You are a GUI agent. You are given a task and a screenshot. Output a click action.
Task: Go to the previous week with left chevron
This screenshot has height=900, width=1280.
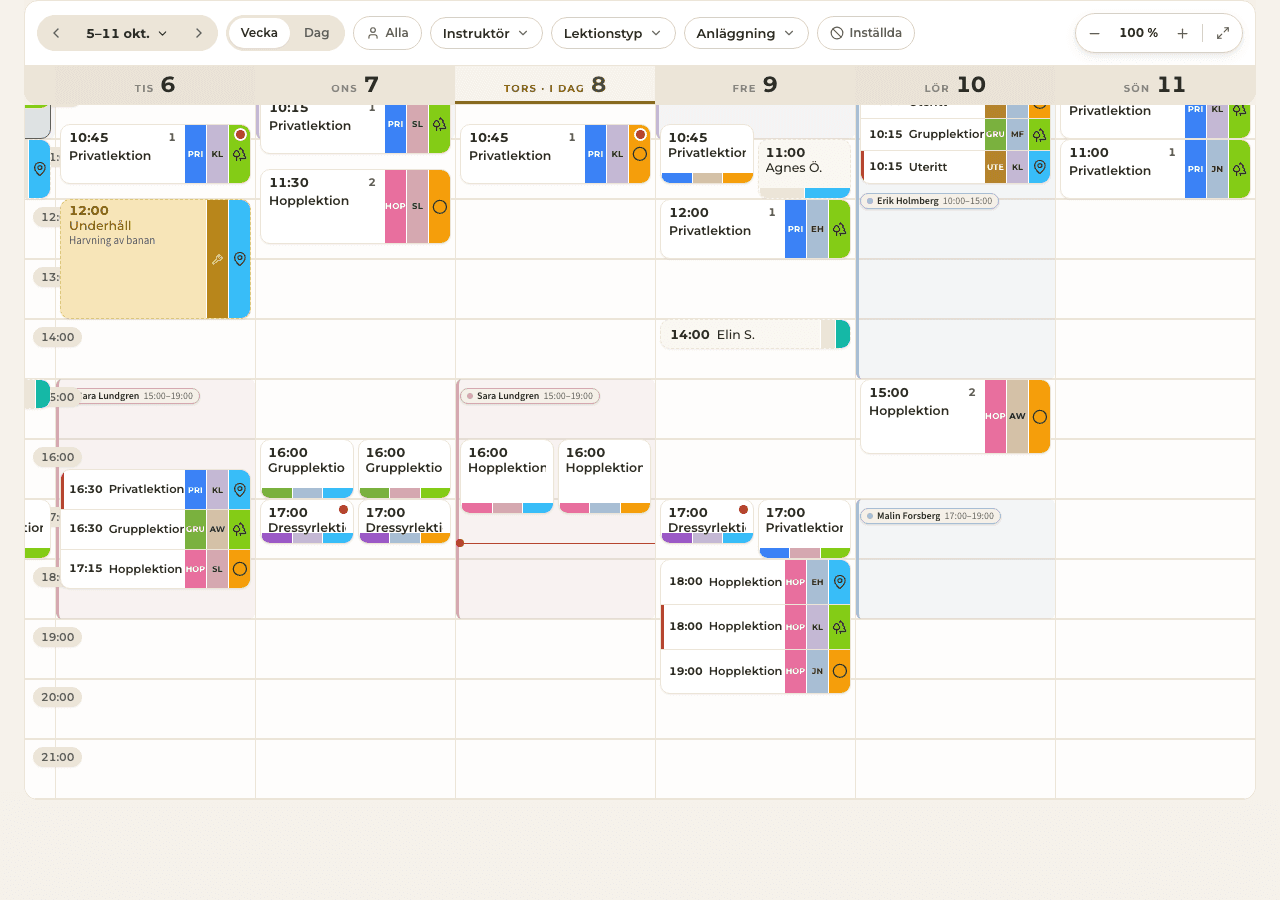point(56,33)
